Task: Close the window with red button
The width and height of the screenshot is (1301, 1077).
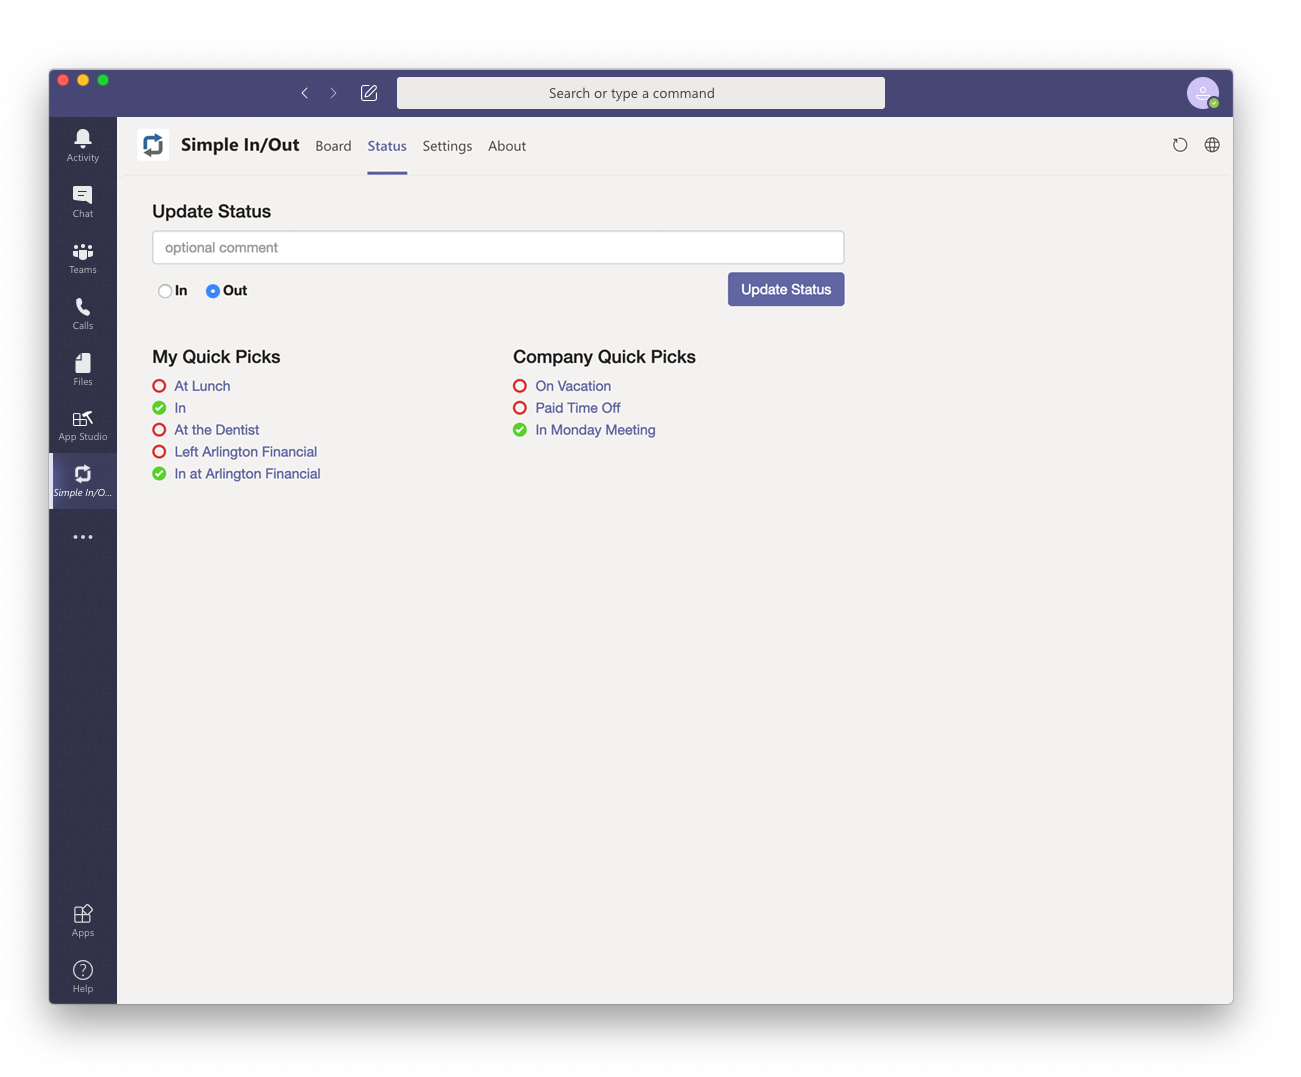Action: coord(63,80)
